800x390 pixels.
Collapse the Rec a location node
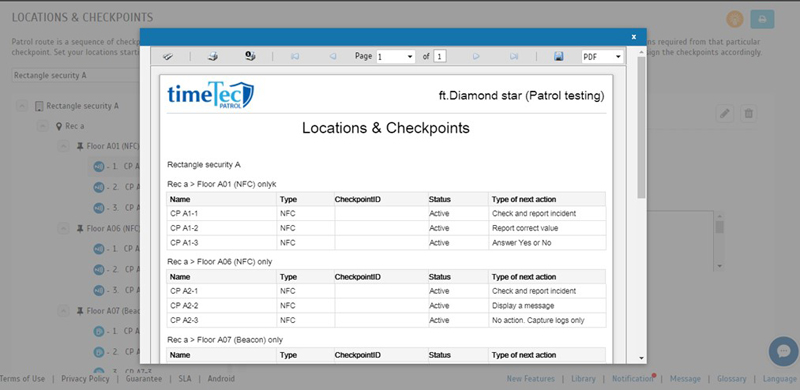[43, 126]
